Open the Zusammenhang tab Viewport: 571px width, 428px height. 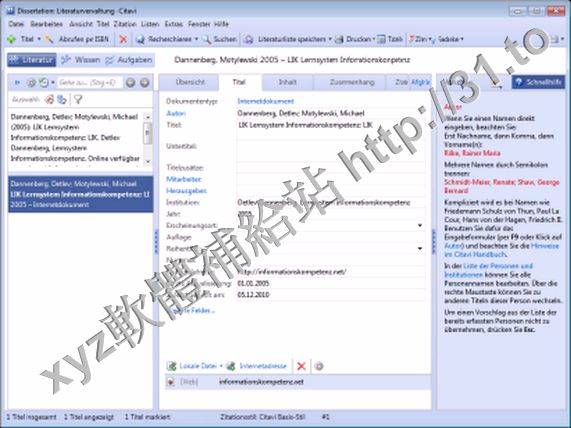(x=352, y=82)
